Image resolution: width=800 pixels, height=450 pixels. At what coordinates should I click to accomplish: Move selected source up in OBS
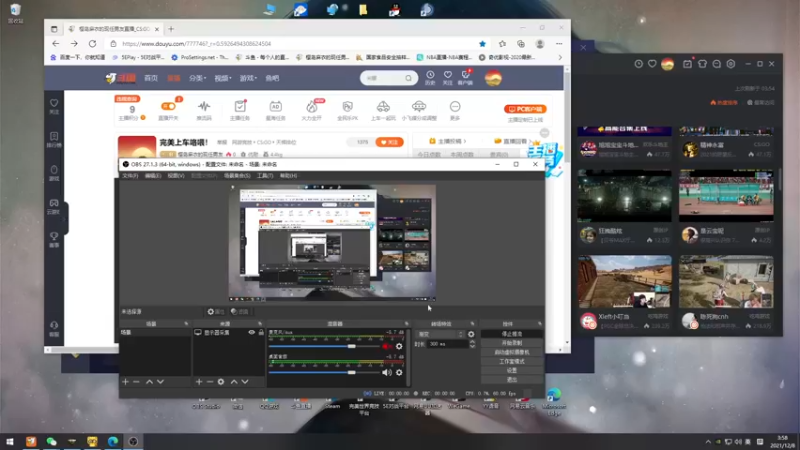coord(234,382)
